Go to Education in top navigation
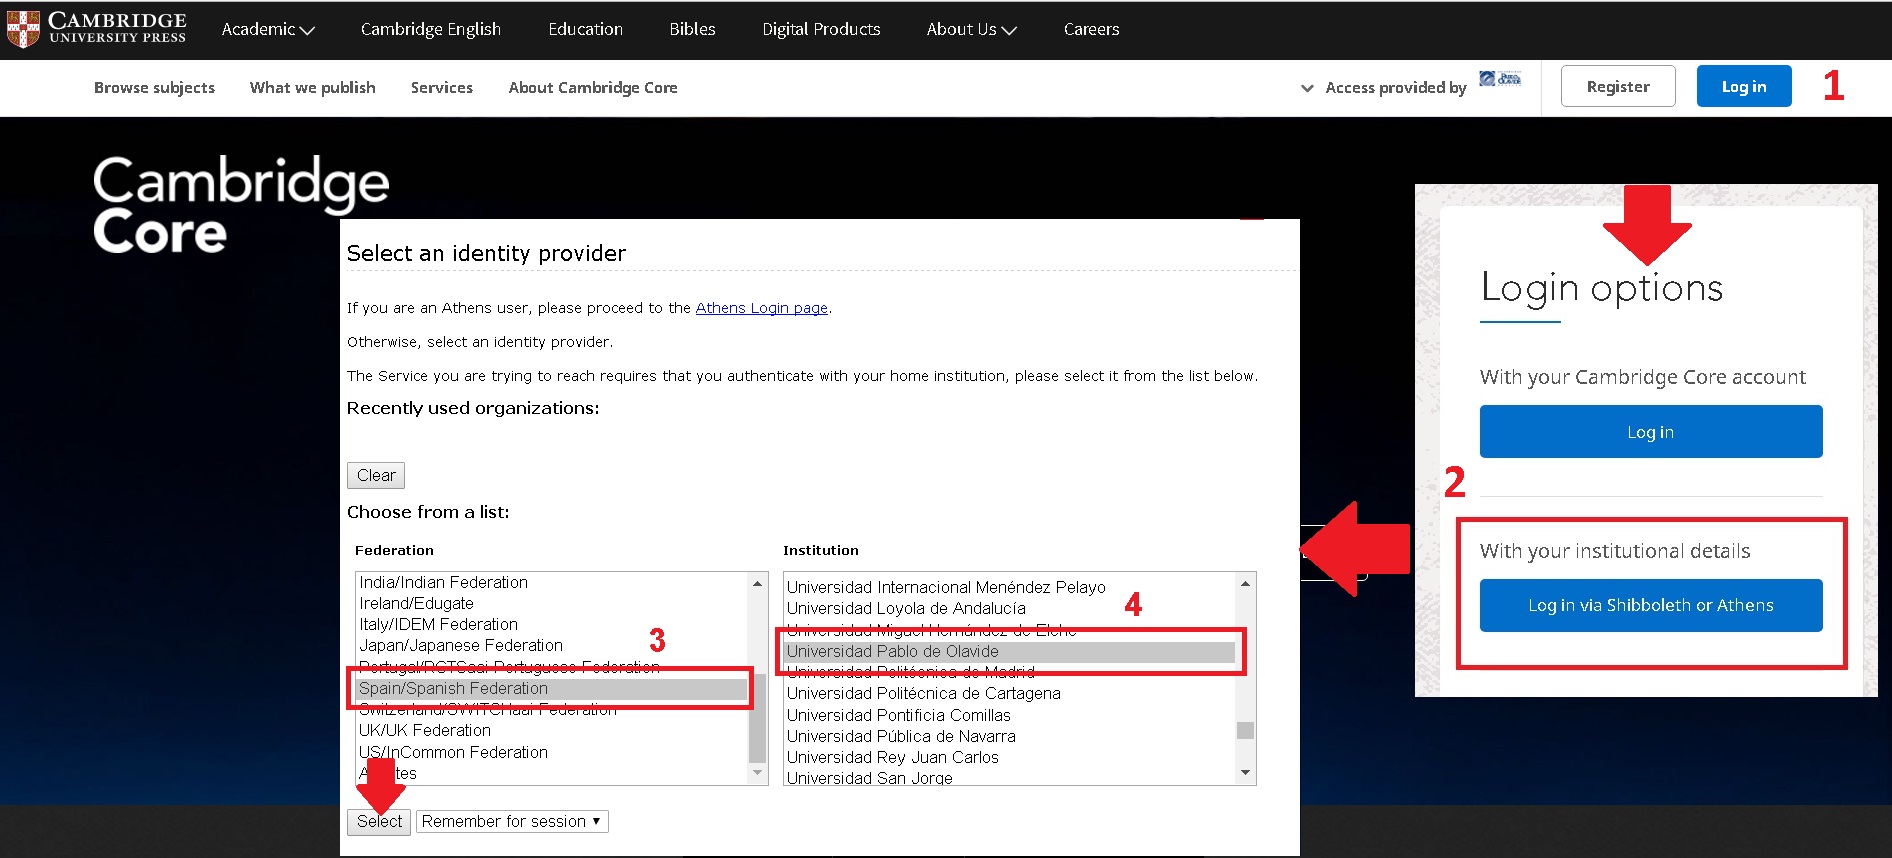Viewport: 1892px width, 858px height. click(x=585, y=30)
